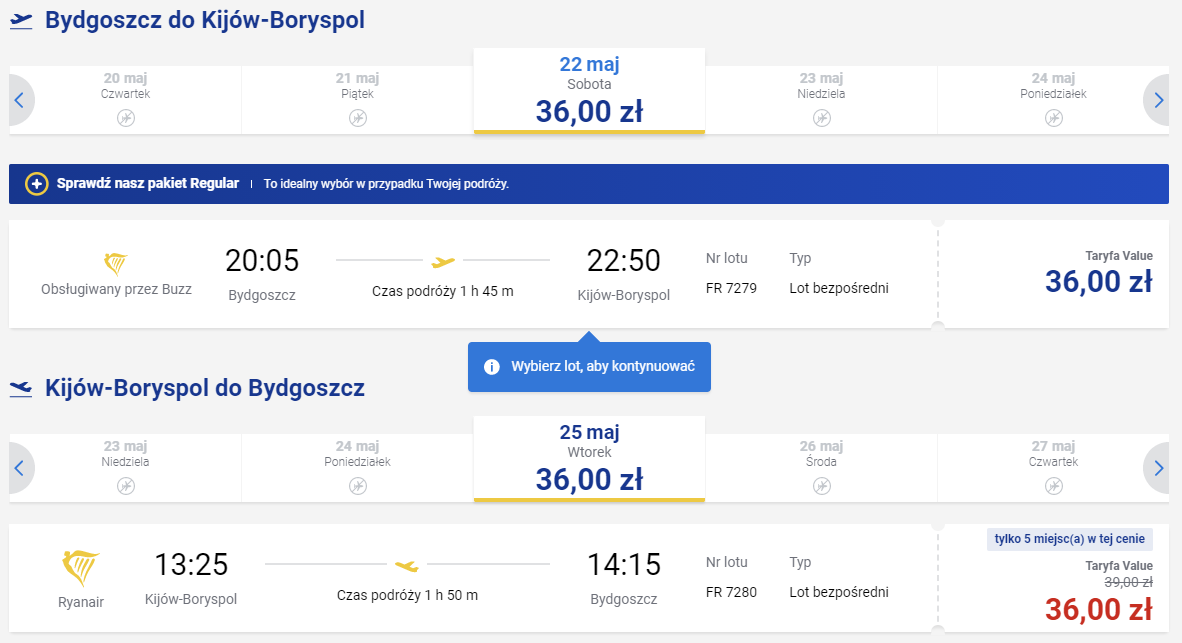Click the info icon in the blue tooltip
1182x643 pixels.
point(491,367)
